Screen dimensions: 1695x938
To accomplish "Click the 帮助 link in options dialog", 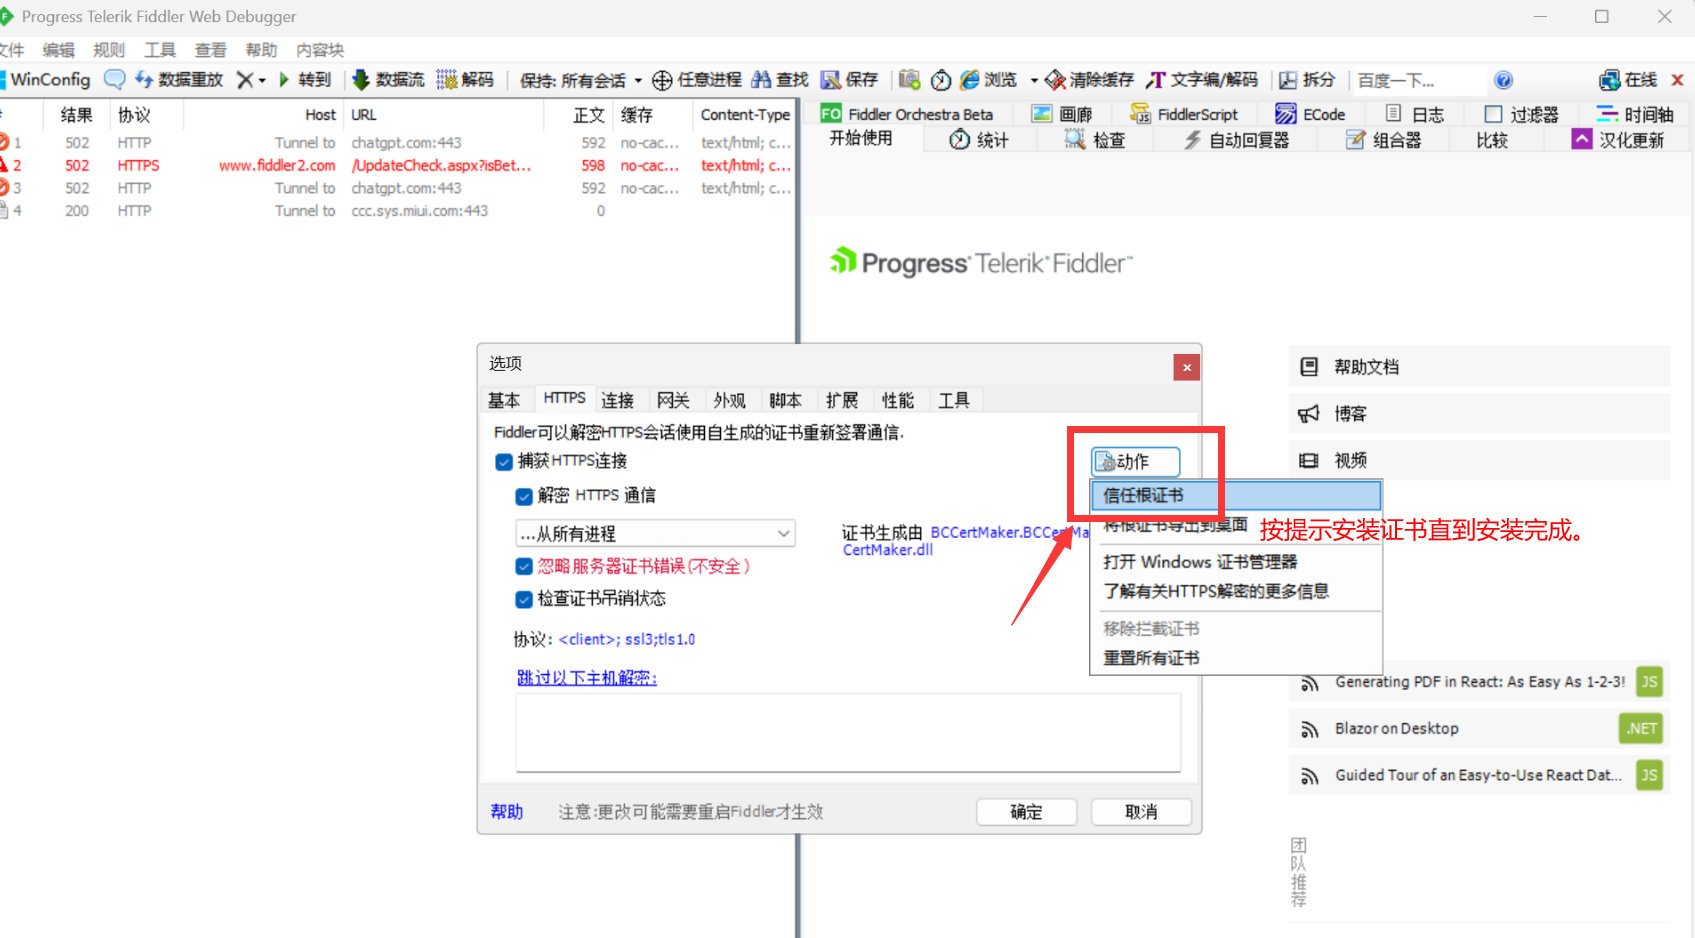I will click(x=507, y=812).
